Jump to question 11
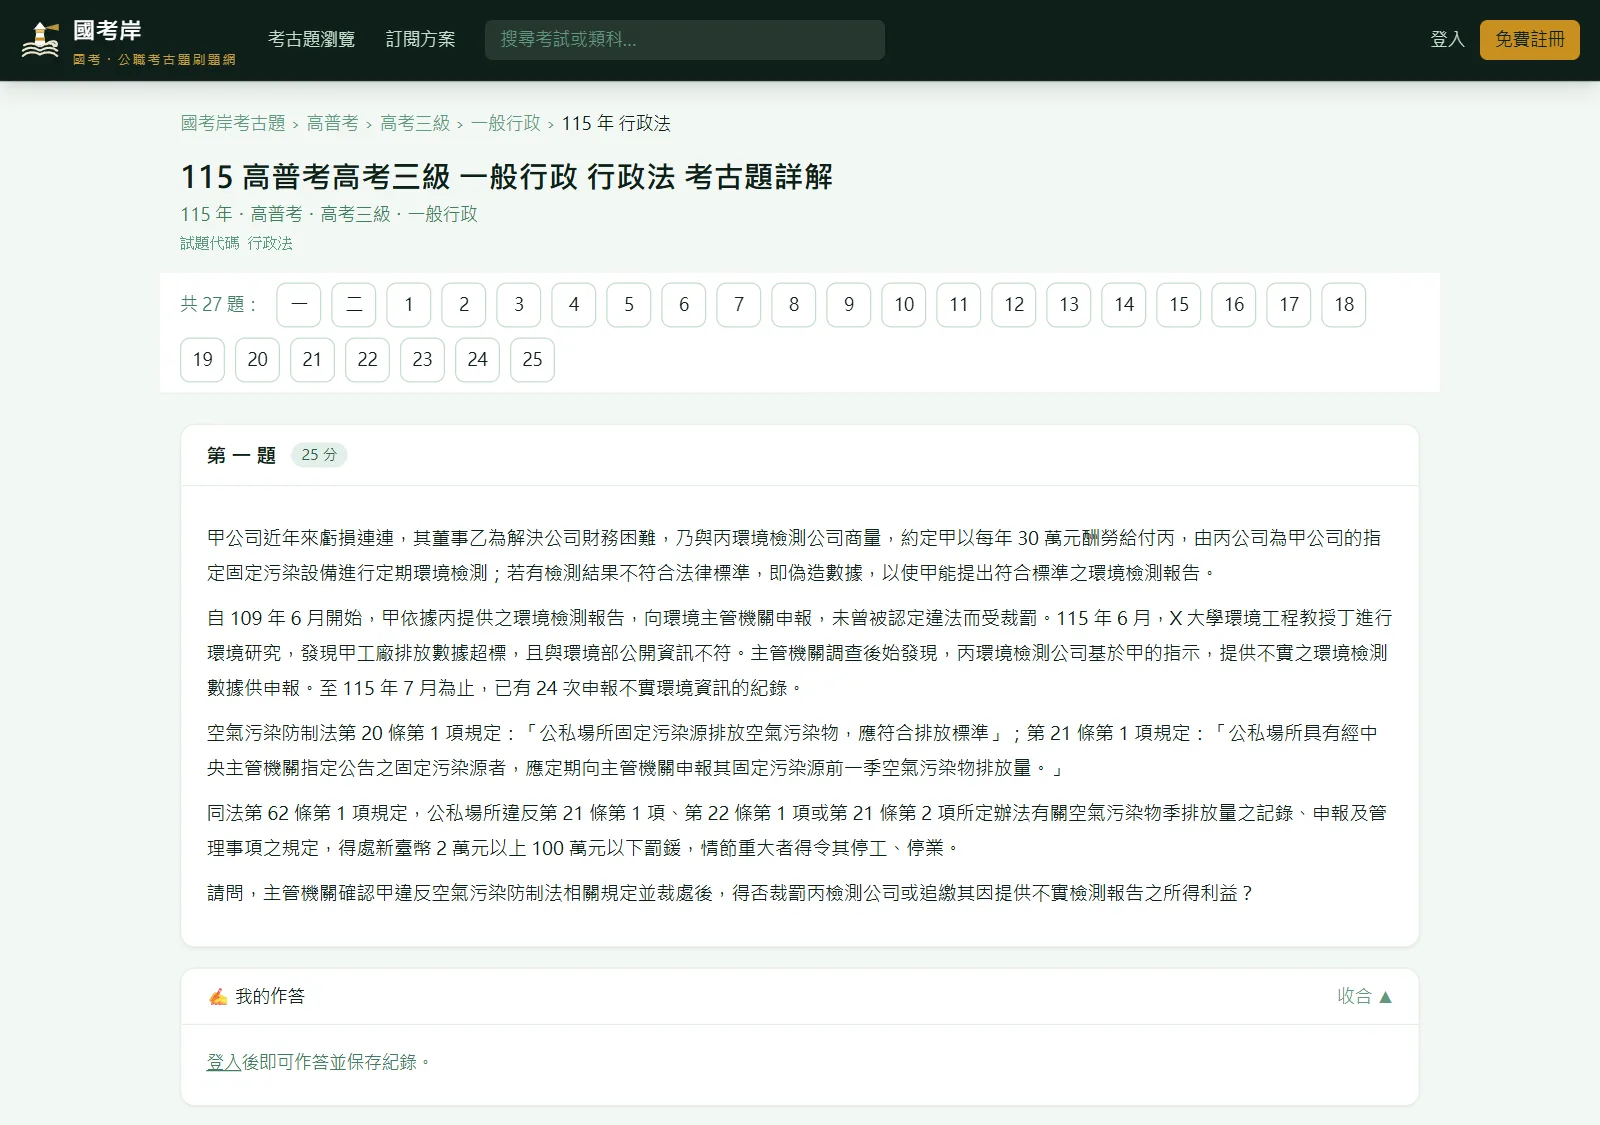This screenshot has width=1600, height=1125. tap(959, 305)
